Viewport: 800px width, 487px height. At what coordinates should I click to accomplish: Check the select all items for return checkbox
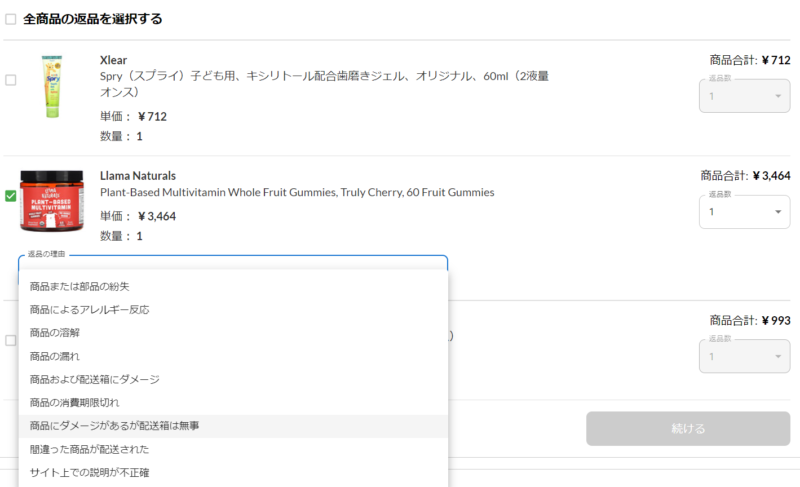tap(11, 19)
